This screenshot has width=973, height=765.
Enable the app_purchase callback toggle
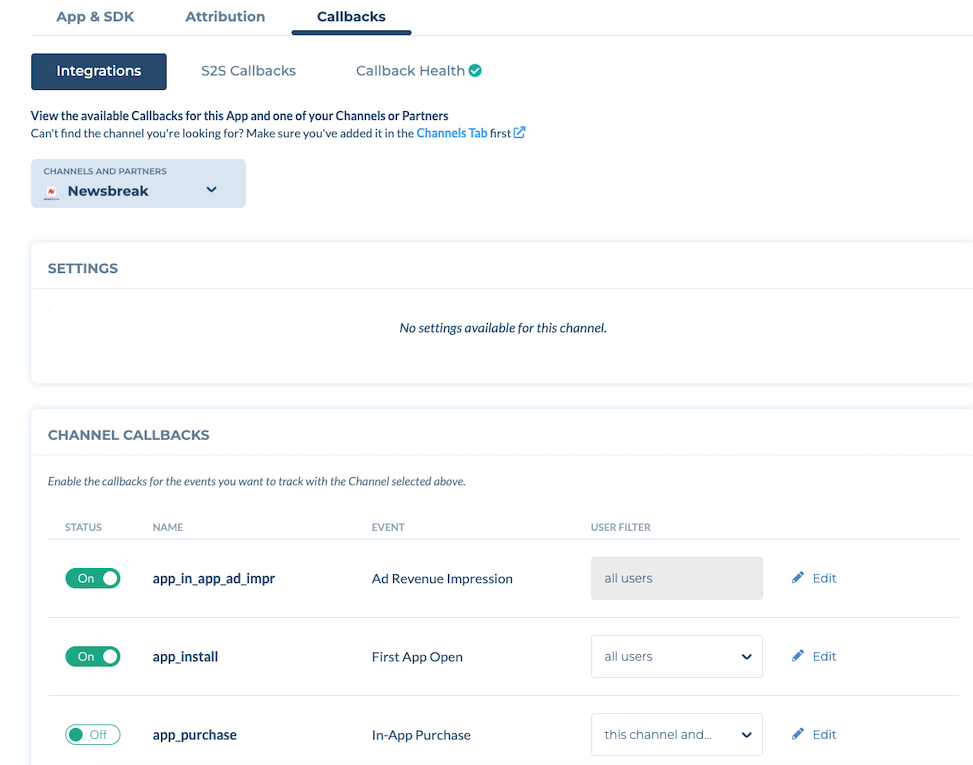pos(93,734)
